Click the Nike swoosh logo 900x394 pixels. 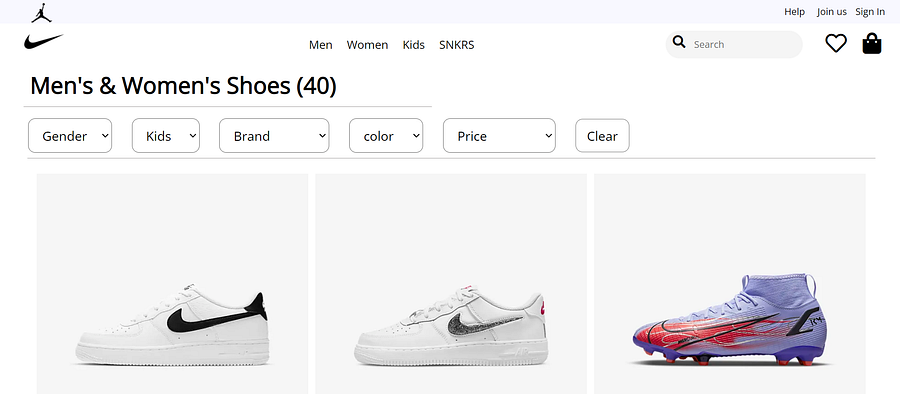point(44,41)
